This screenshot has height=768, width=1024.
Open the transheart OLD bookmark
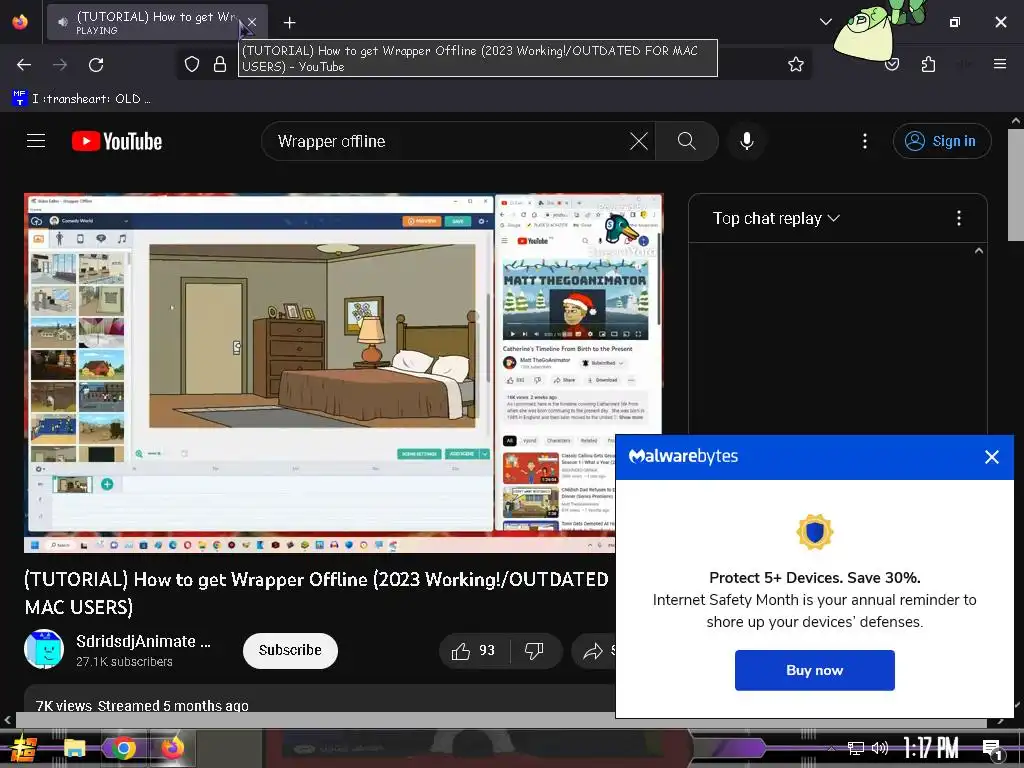[x=81, y=99]
